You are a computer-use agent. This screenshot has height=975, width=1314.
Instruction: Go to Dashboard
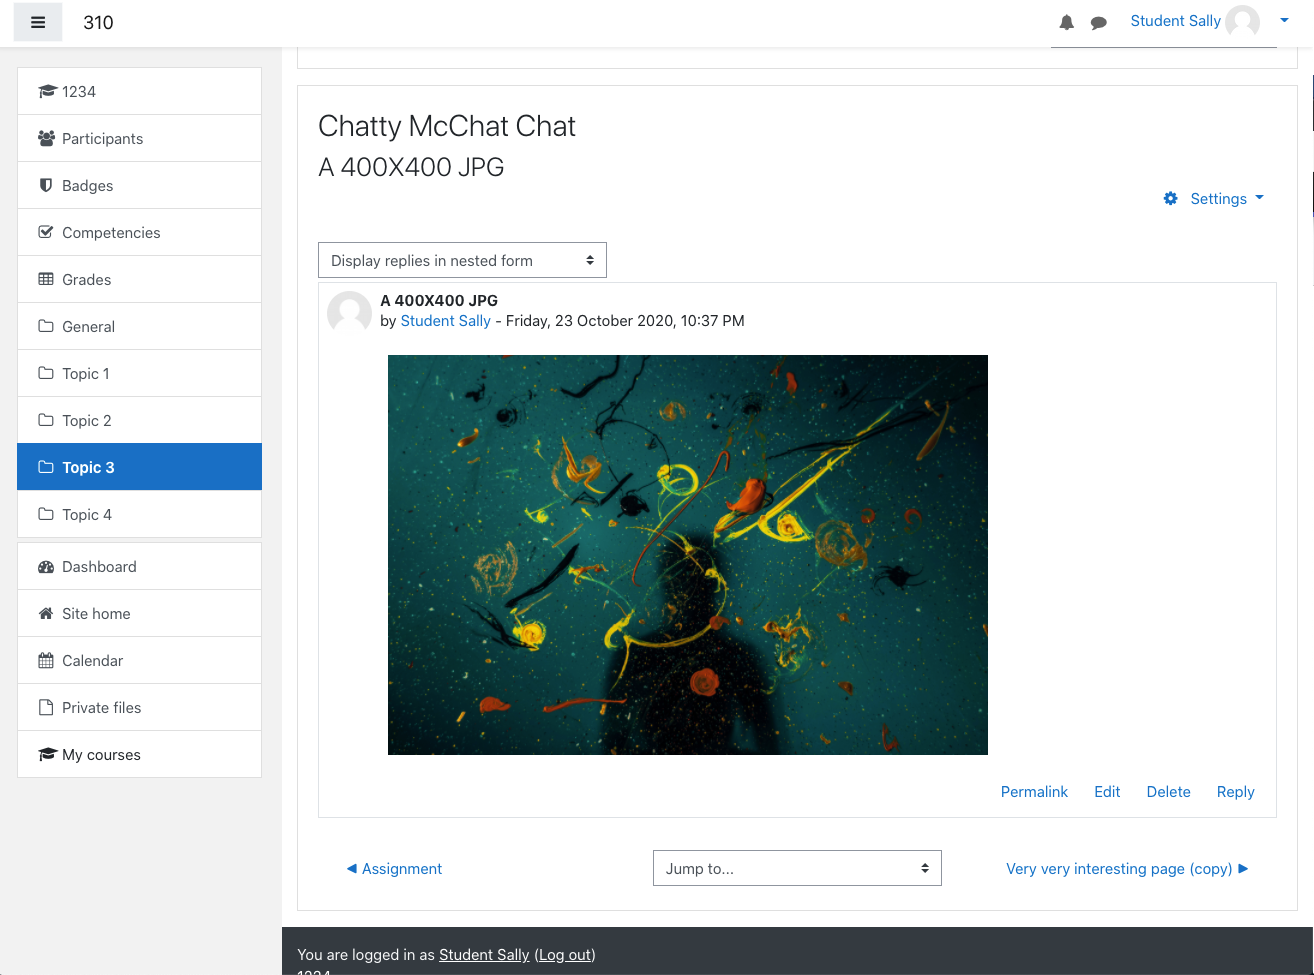coord(140,566)
